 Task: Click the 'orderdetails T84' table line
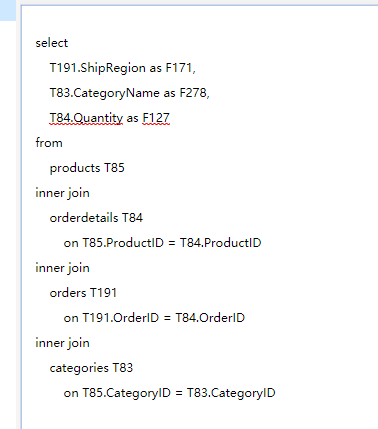(x=96, y=218)
